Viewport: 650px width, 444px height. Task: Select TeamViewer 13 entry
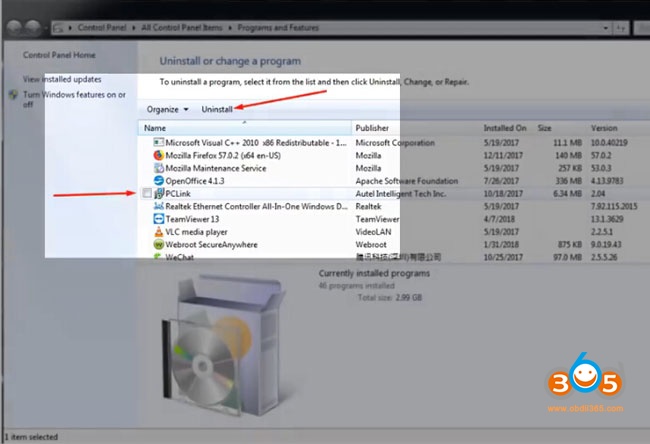192,219
